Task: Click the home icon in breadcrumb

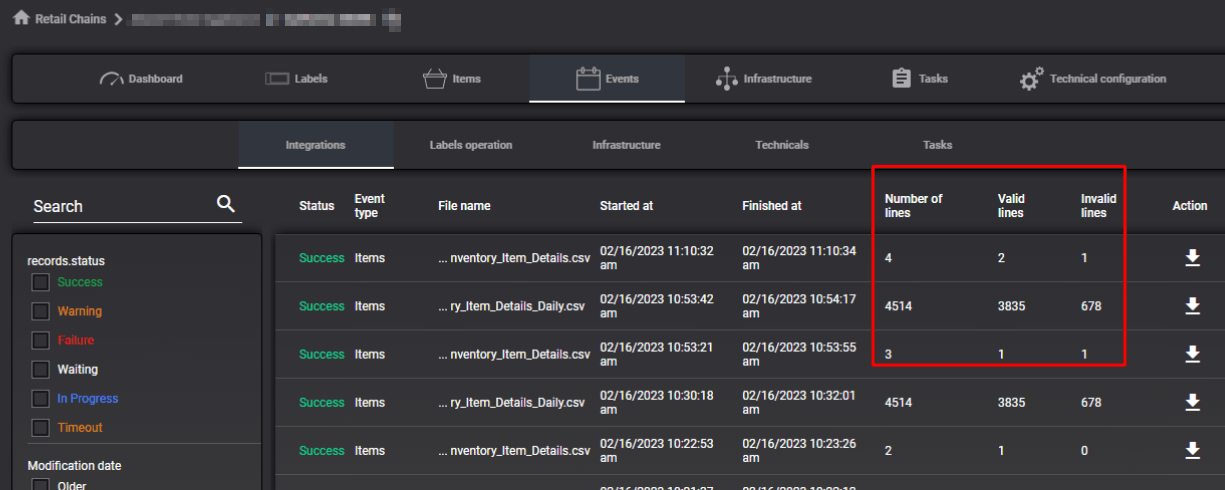Action: coord(21,18)
